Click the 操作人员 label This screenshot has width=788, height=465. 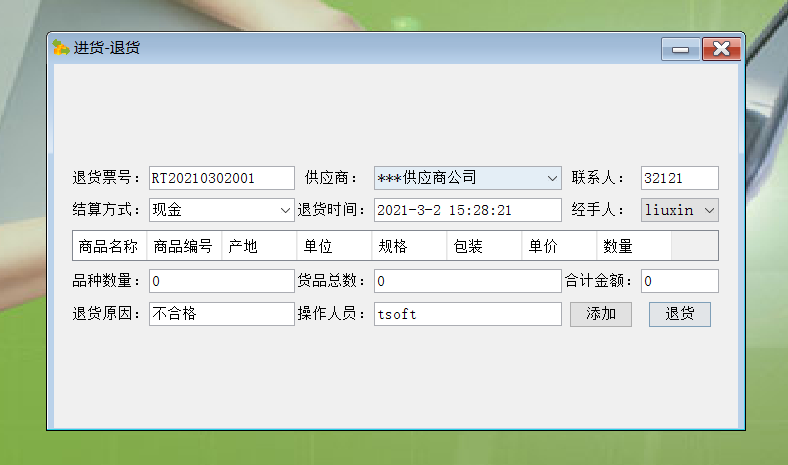pyautogui.click(x=331, y=314)
